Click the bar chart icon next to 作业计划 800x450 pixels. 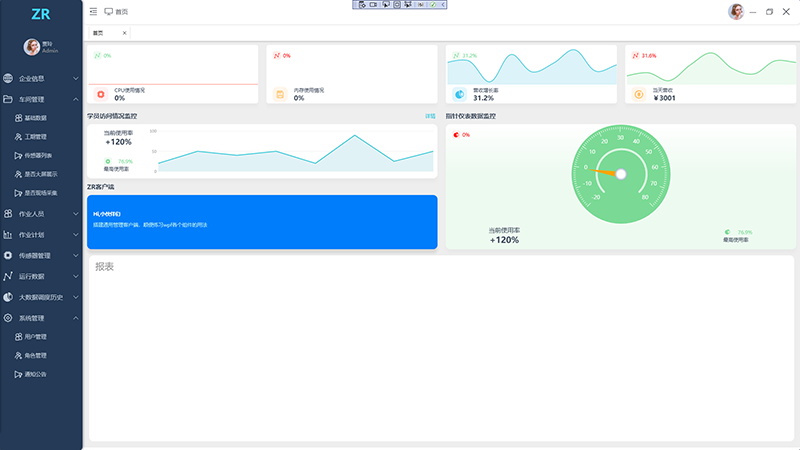[x=8, y=235]
